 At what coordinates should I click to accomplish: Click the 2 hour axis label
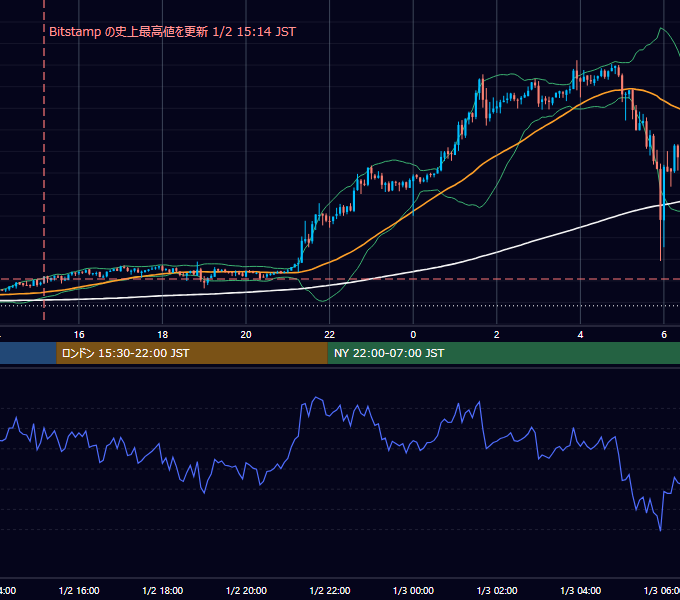coord(497,335)
